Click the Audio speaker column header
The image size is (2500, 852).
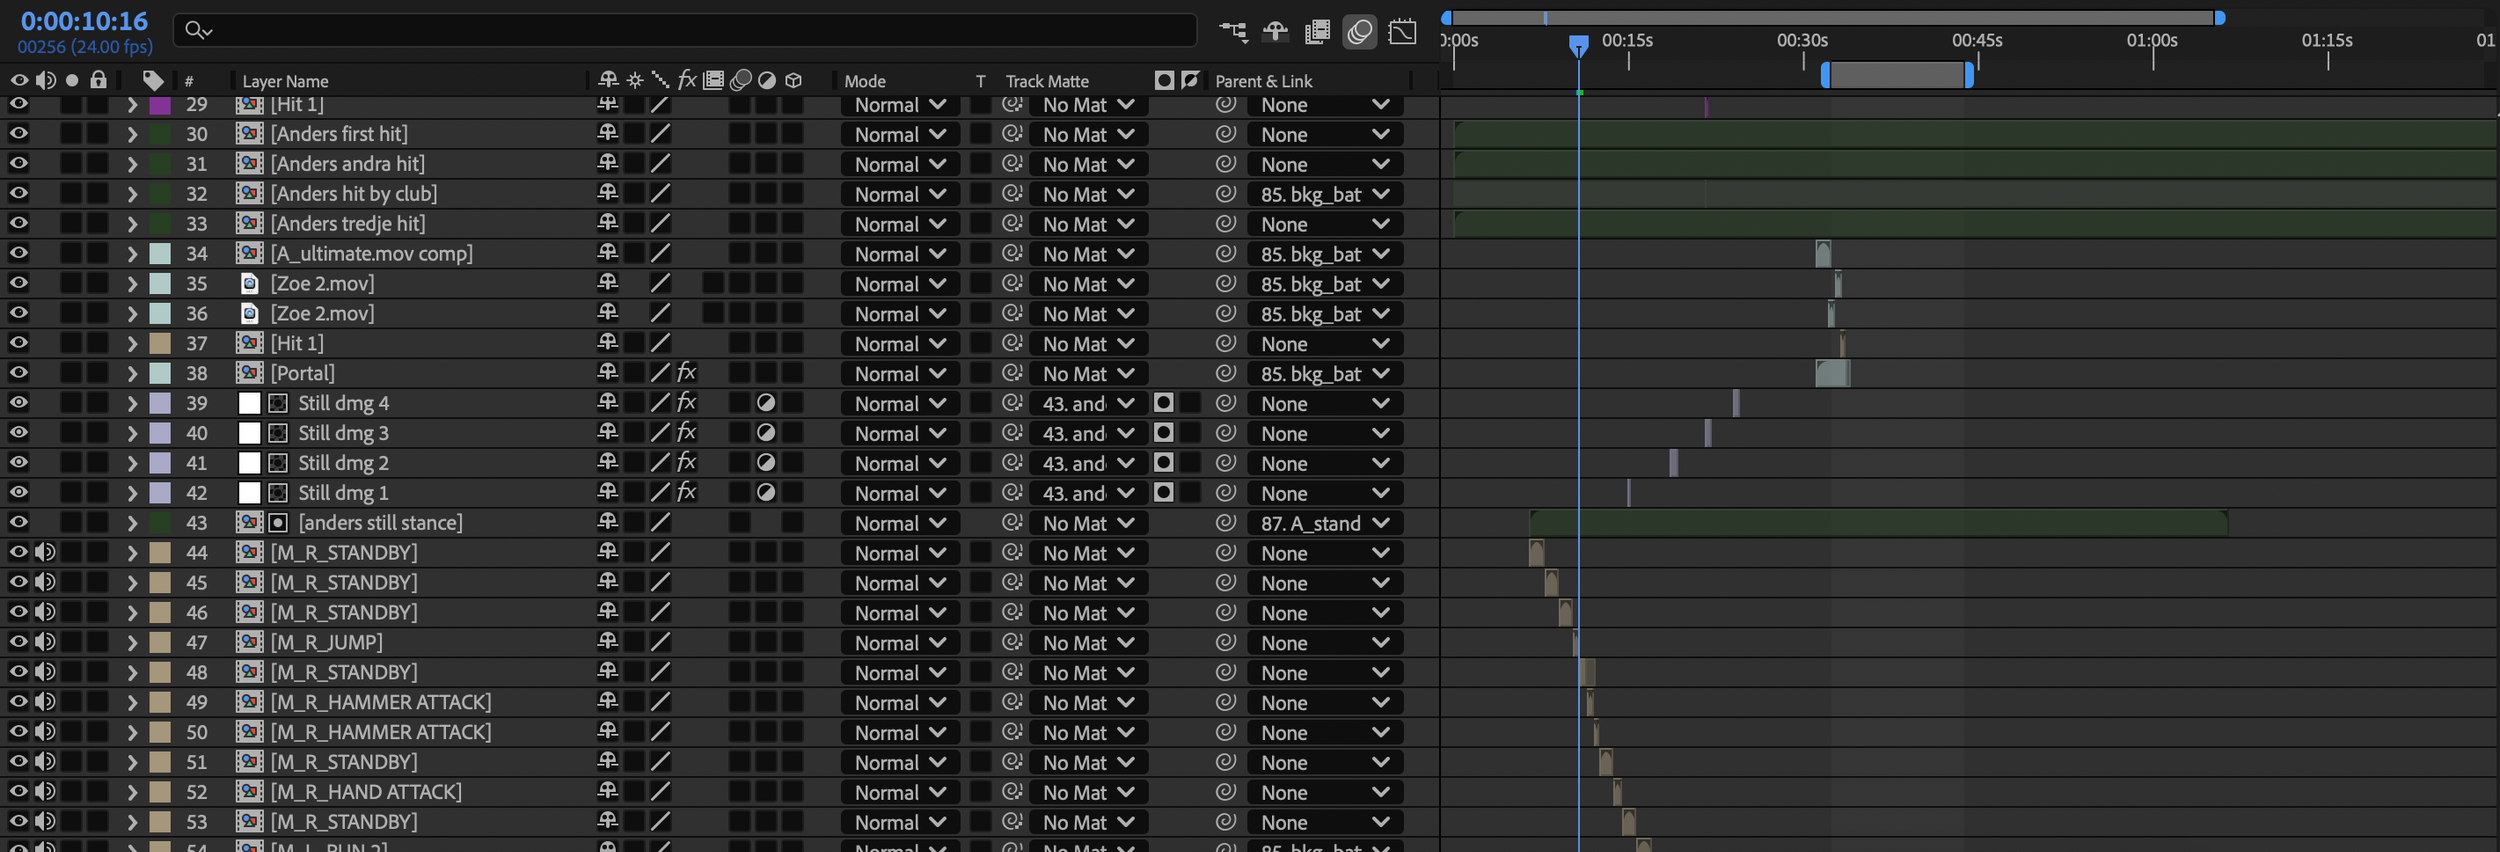[x=46, y=80]
